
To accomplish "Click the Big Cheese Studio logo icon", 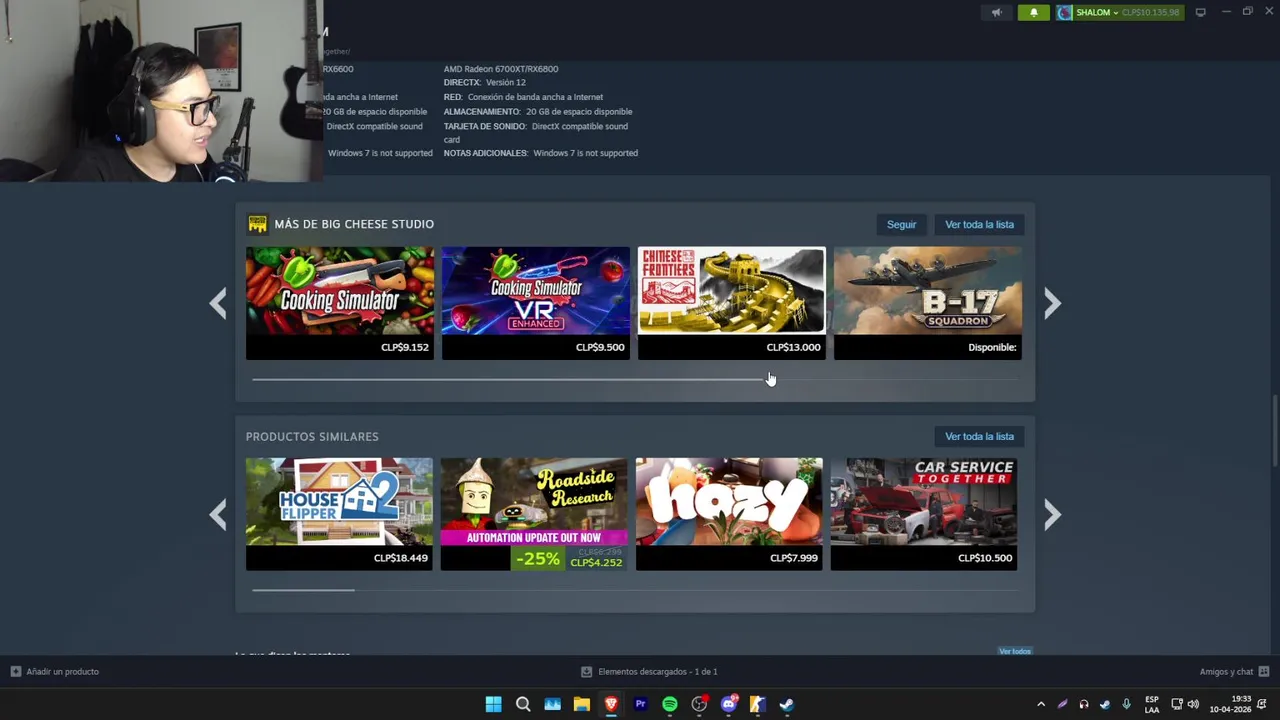I will (257, 224).
